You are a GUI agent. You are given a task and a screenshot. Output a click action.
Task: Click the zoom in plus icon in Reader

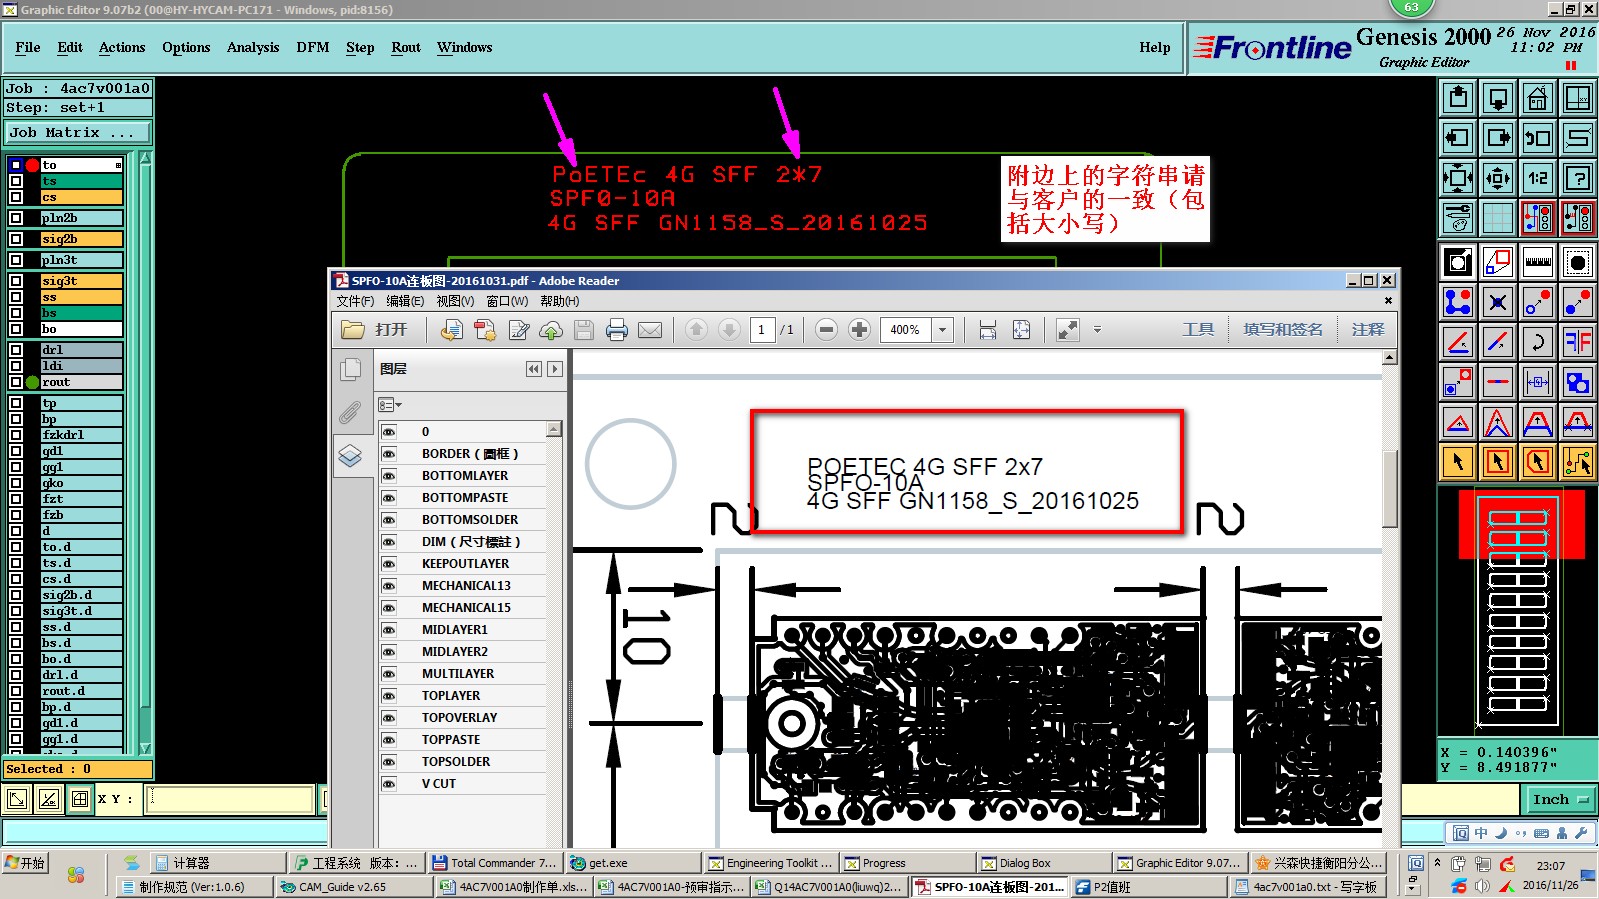tap(859, 330)
